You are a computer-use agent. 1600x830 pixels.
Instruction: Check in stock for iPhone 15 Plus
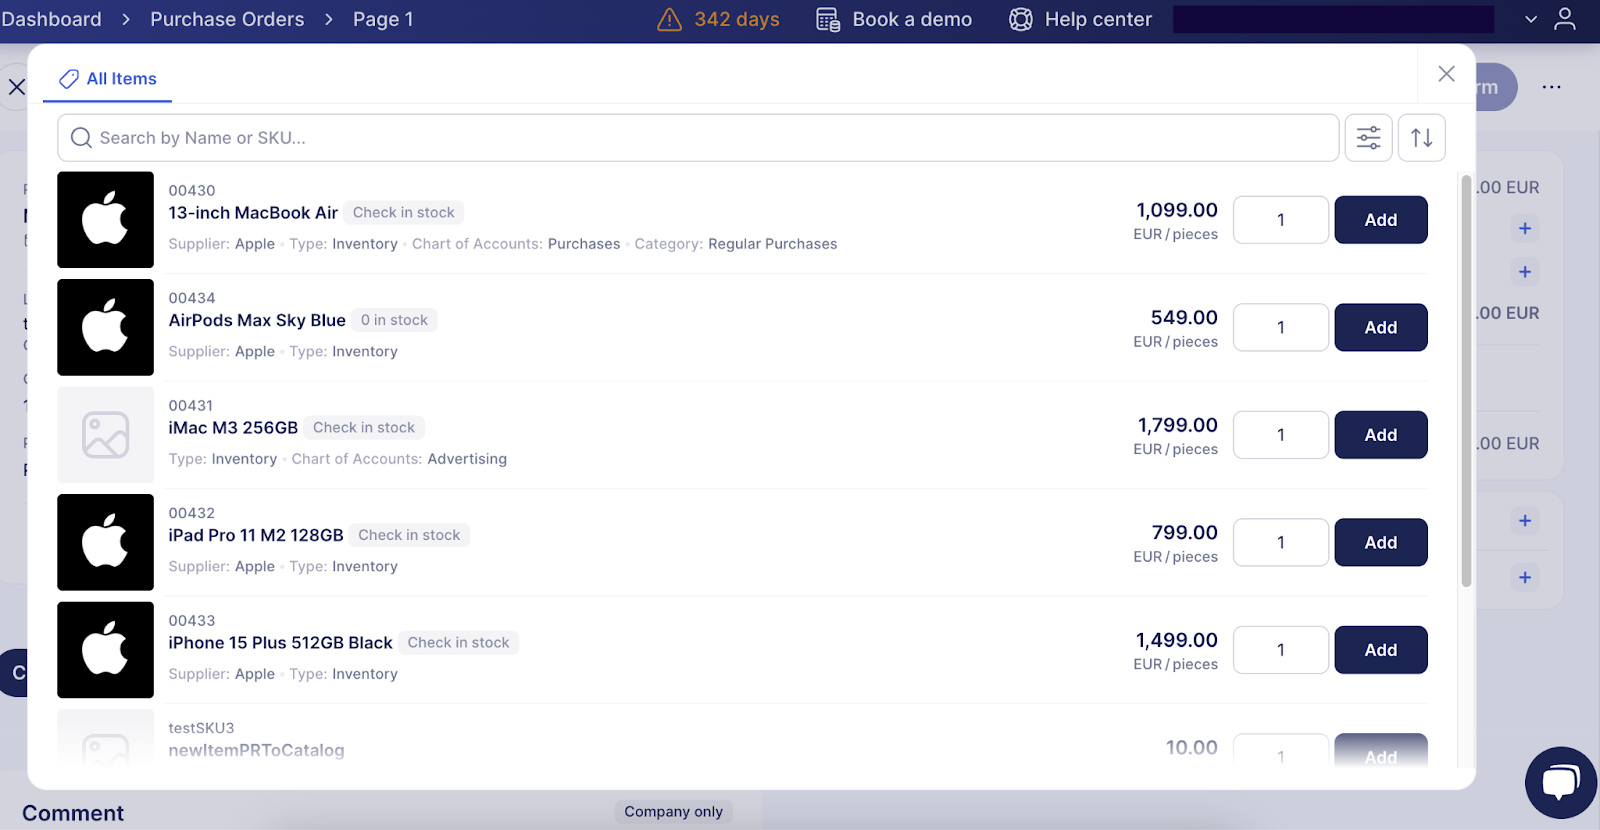(458, 643)
